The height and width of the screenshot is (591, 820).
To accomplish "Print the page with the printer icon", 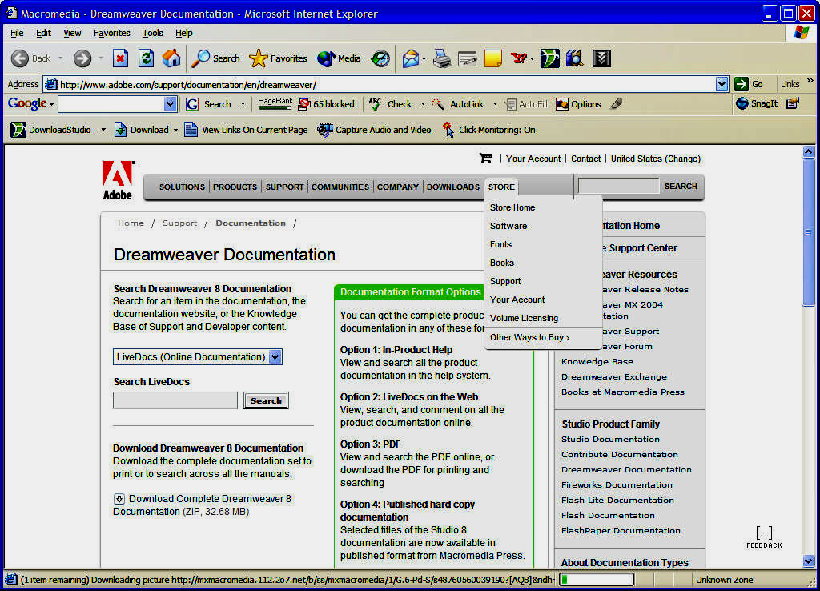I will point(442,59).
